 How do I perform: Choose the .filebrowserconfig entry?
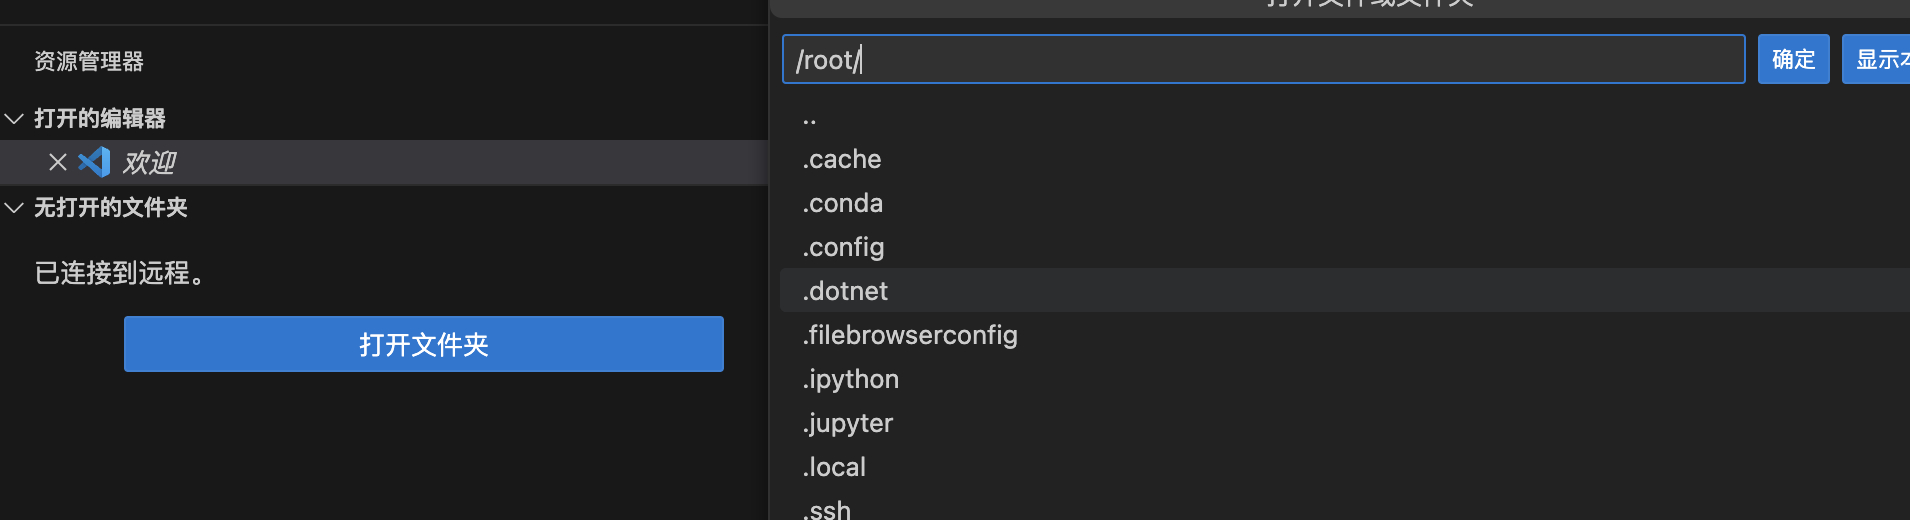910,335
